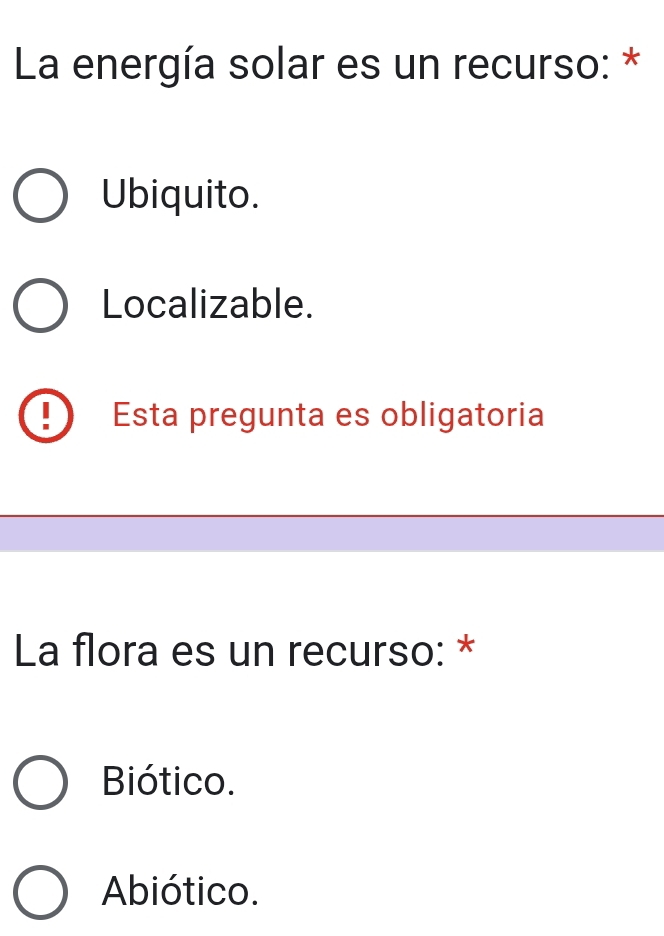The height and width of the screenshot is (936, 664).
Task: Select the Localizable radio button
Action: click(42, 305)
